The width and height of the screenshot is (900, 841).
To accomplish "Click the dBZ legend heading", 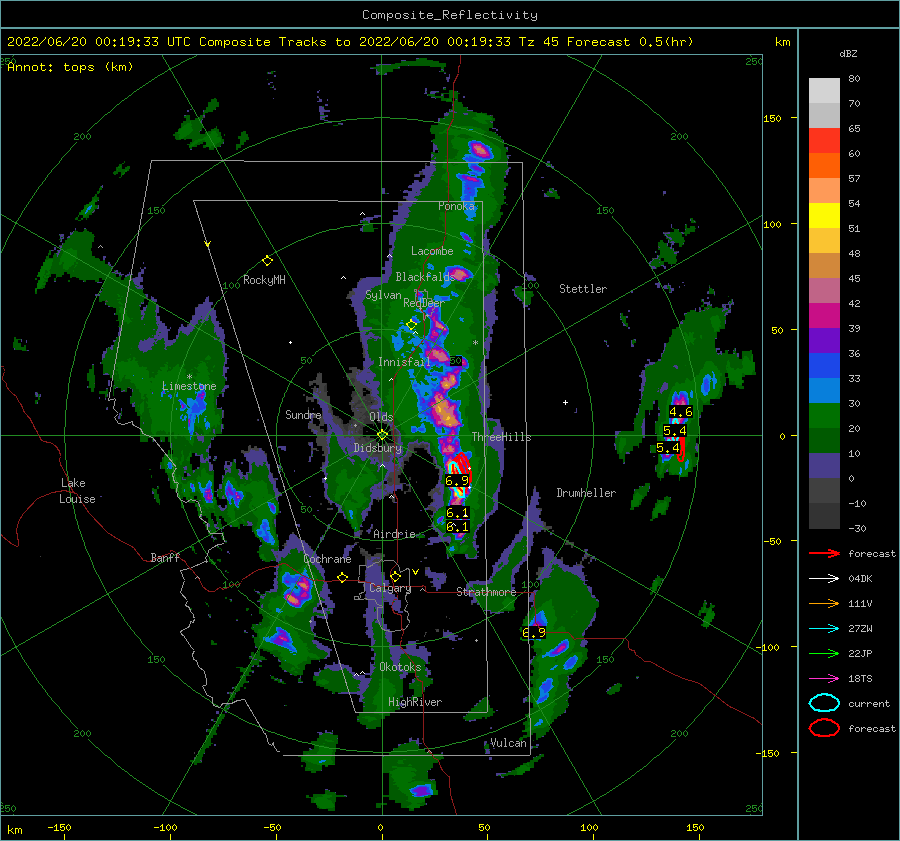I will tap(848, 54).
